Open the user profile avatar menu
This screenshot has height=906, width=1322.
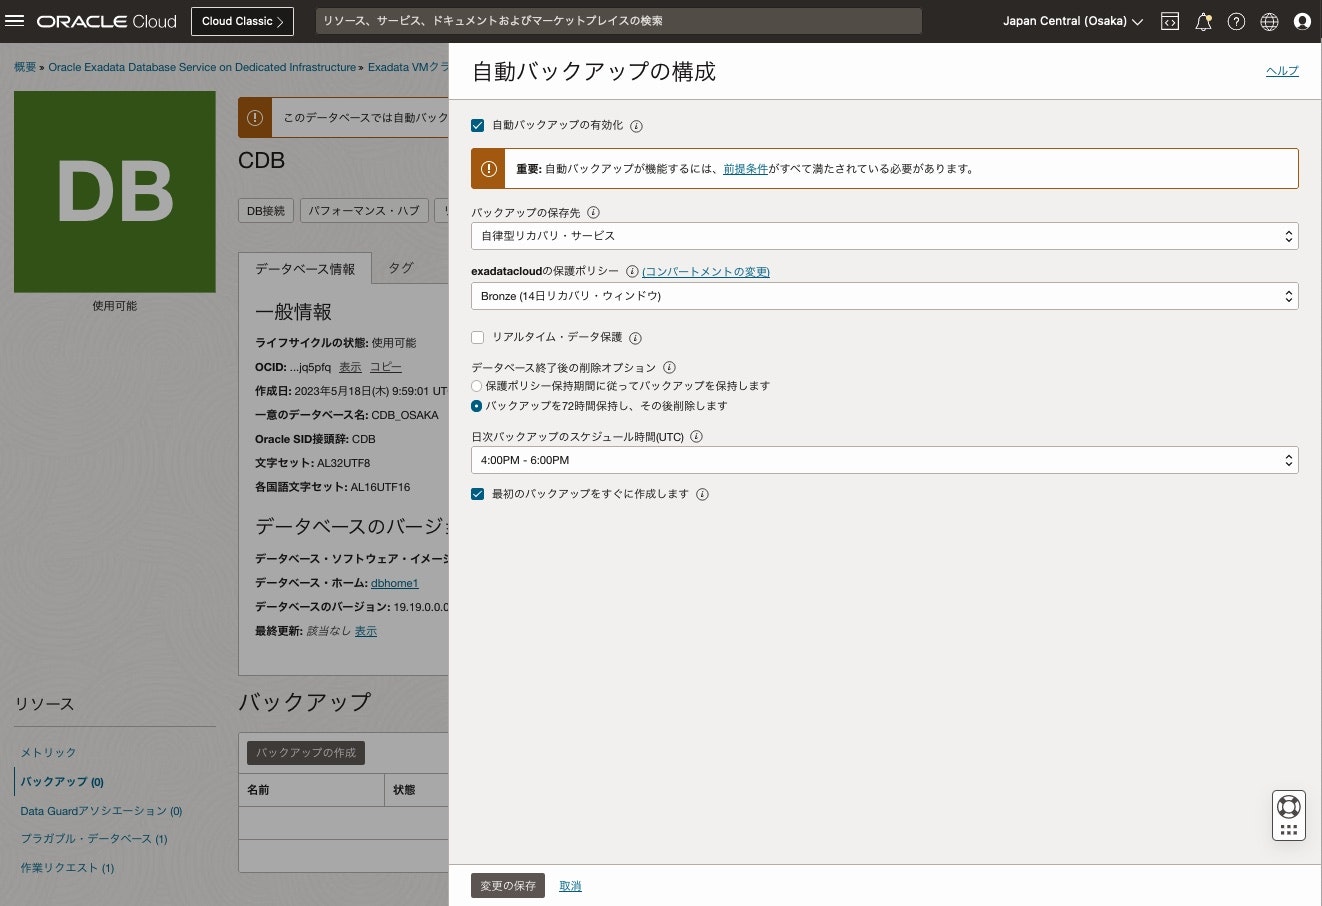pyautogui.click(x=1302, y=21)
